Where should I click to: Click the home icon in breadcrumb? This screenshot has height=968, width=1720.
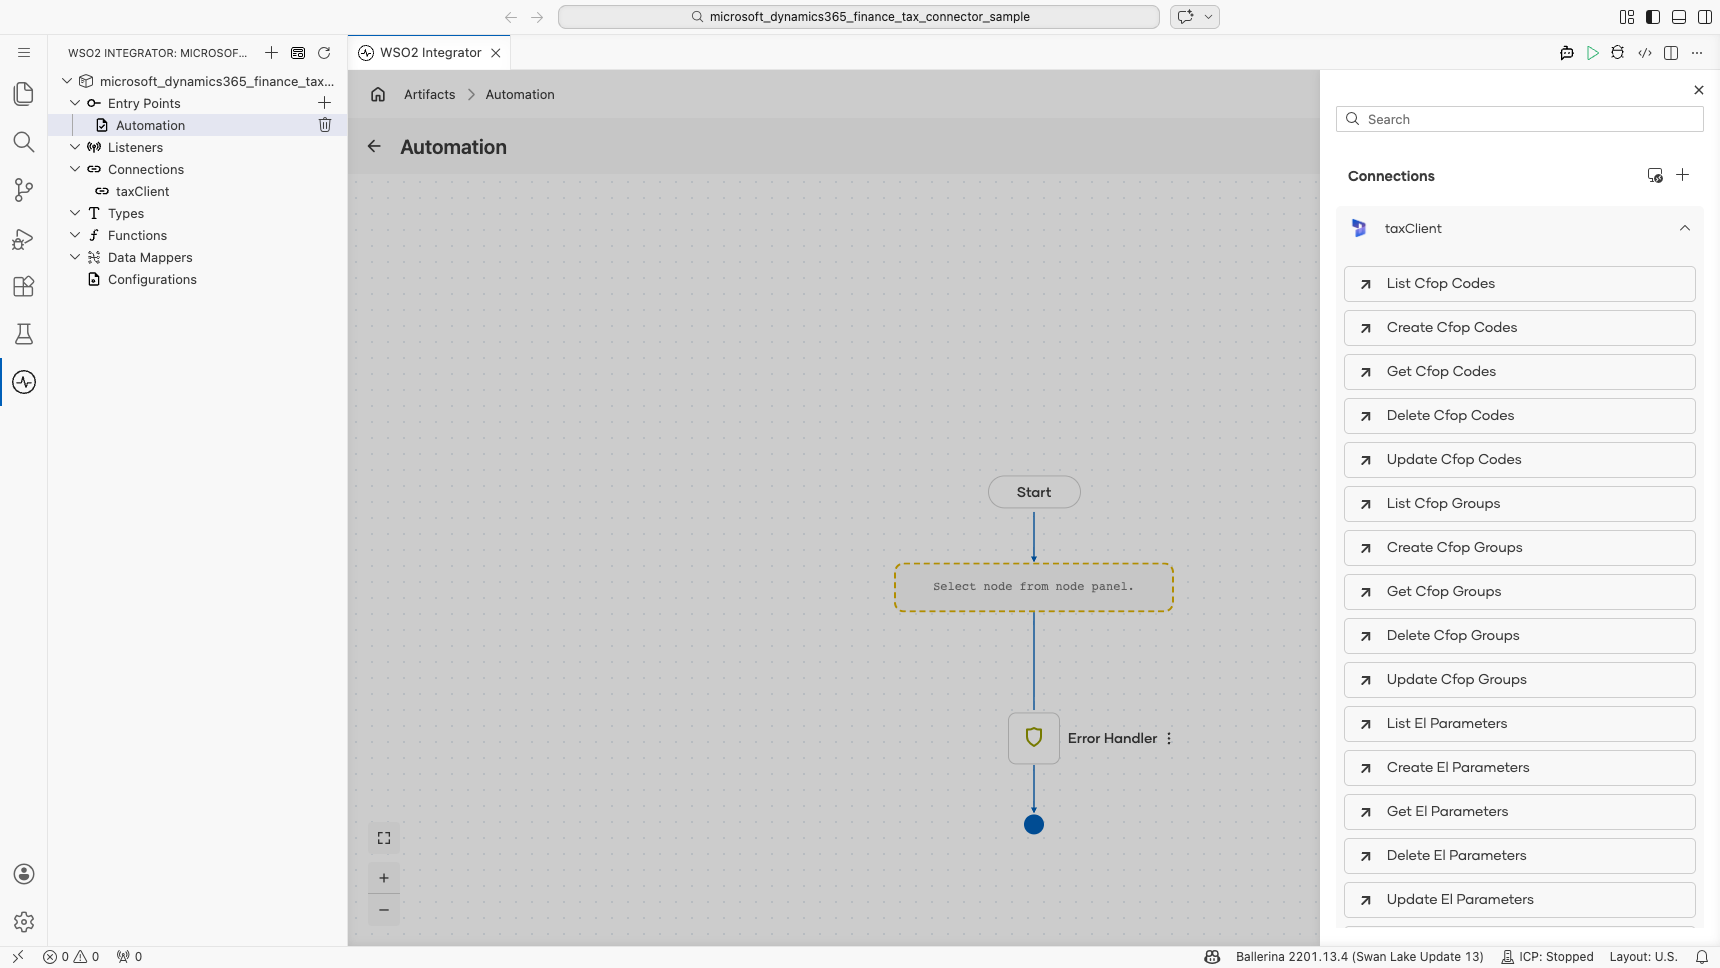pyautogui.click(x=378, y=94)
